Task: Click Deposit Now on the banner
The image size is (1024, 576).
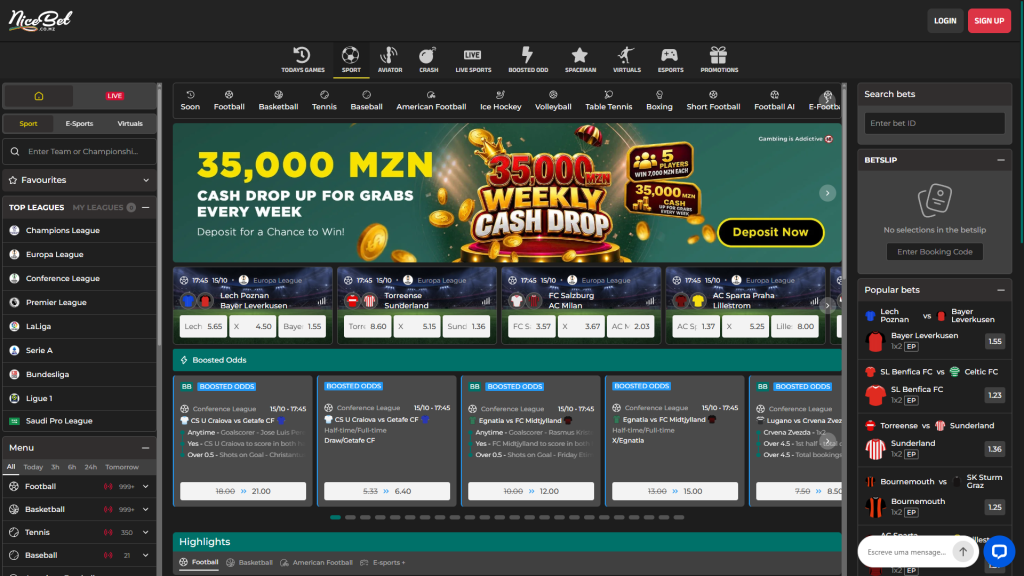Action: (770, 232)
